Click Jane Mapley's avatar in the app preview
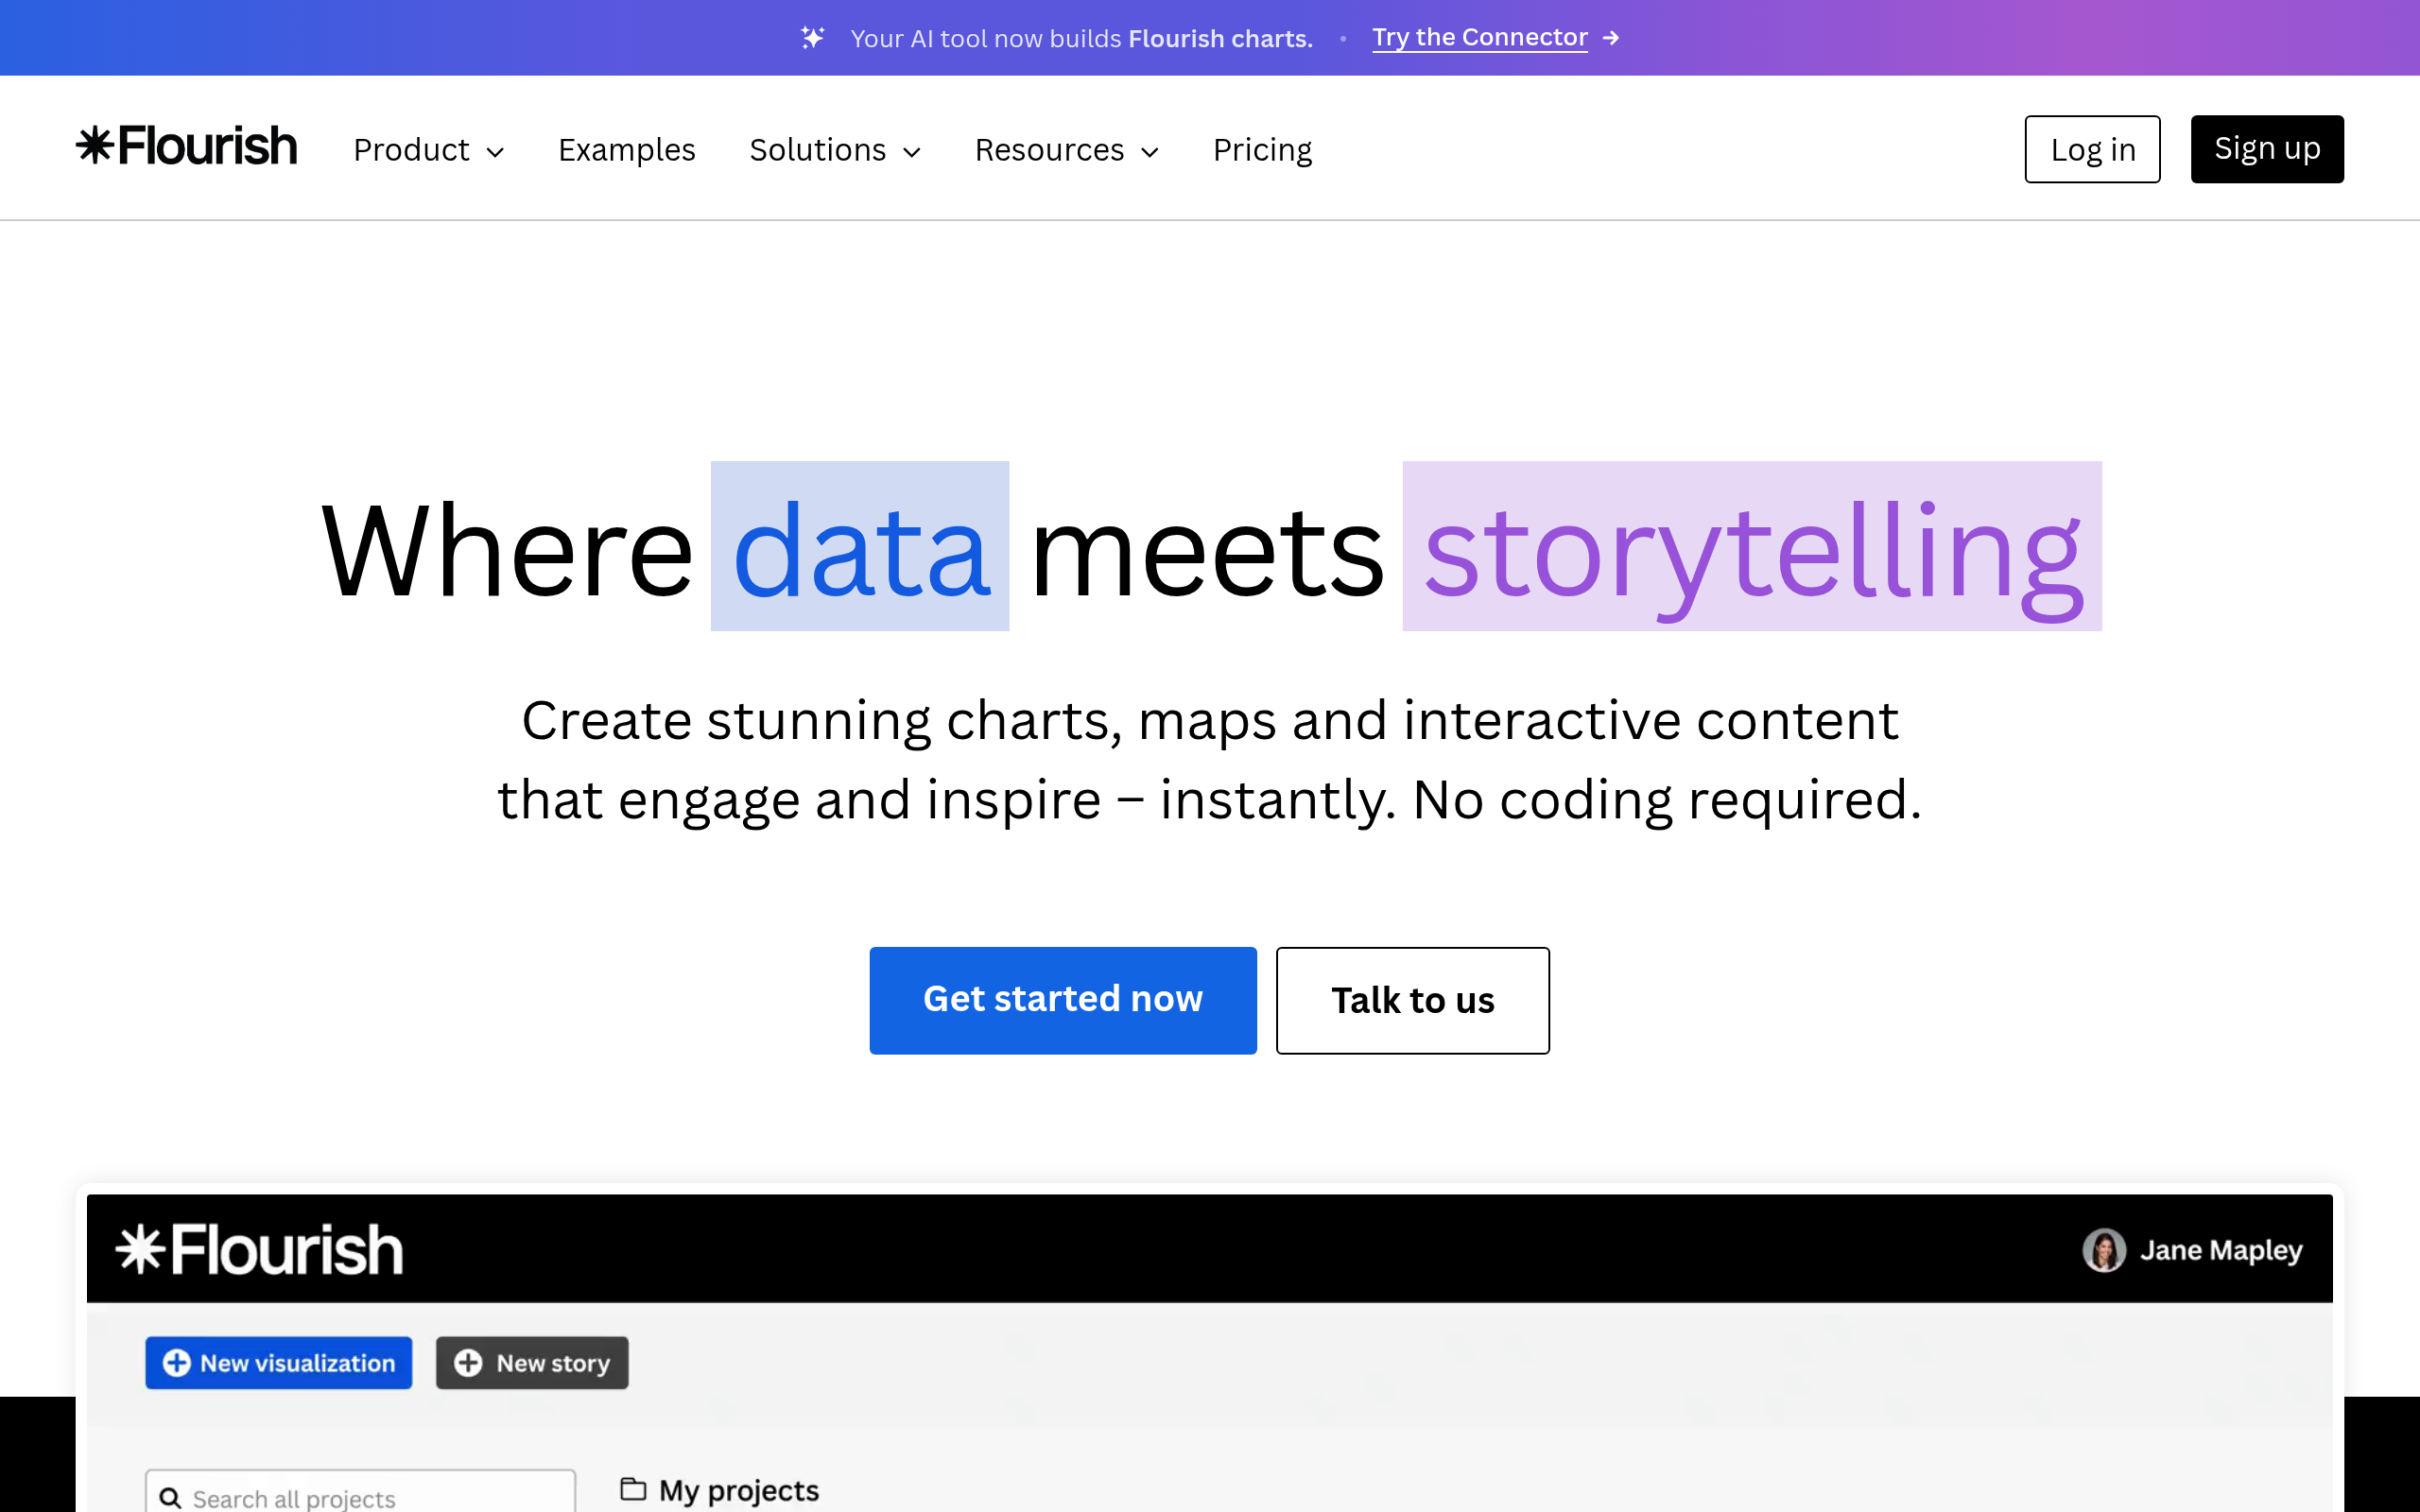2420x1512 pixels. (x=2103, y=1250)
